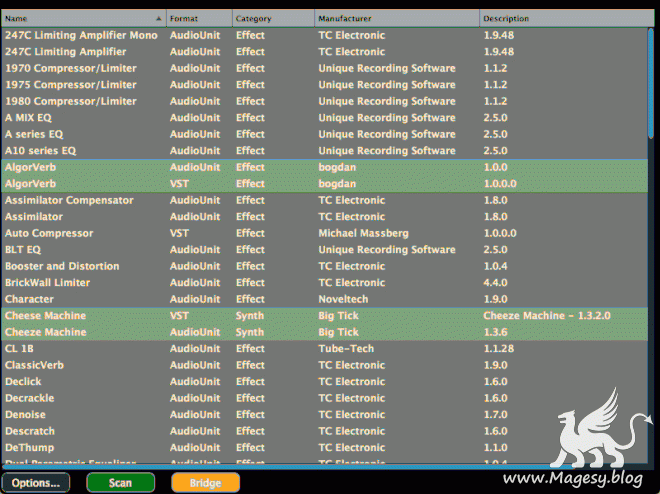The image size is (660, 494).
Task: Click the Manufacturer column header
Action: point(397,19)
